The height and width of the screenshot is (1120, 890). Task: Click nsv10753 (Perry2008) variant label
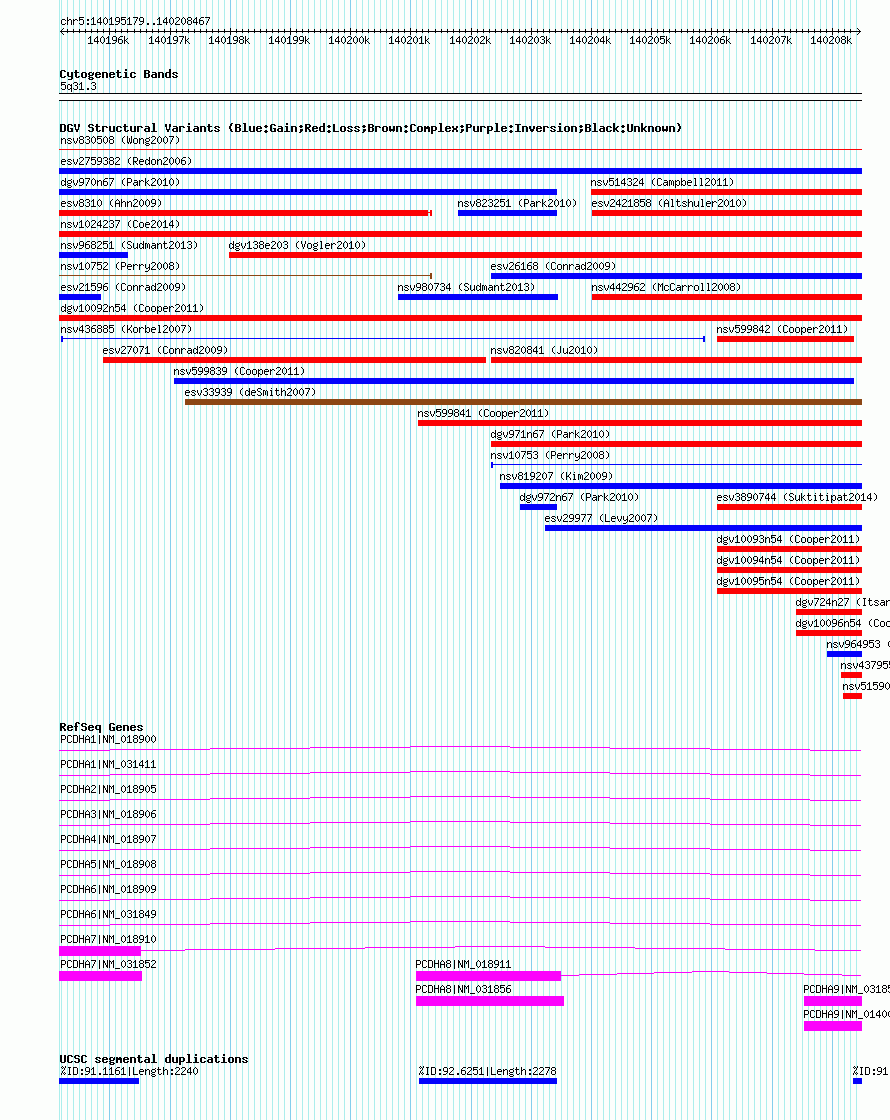click(x=550, y=456)
